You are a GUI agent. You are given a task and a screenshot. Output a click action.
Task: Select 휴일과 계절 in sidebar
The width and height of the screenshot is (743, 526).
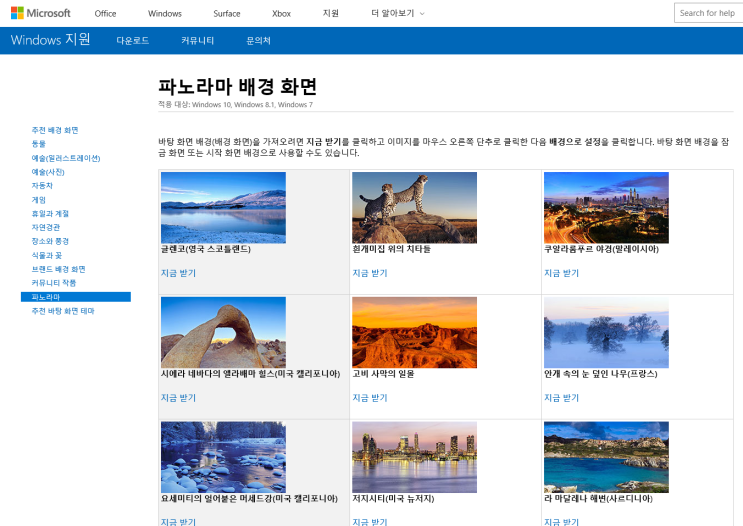click(x=50, y=213)
